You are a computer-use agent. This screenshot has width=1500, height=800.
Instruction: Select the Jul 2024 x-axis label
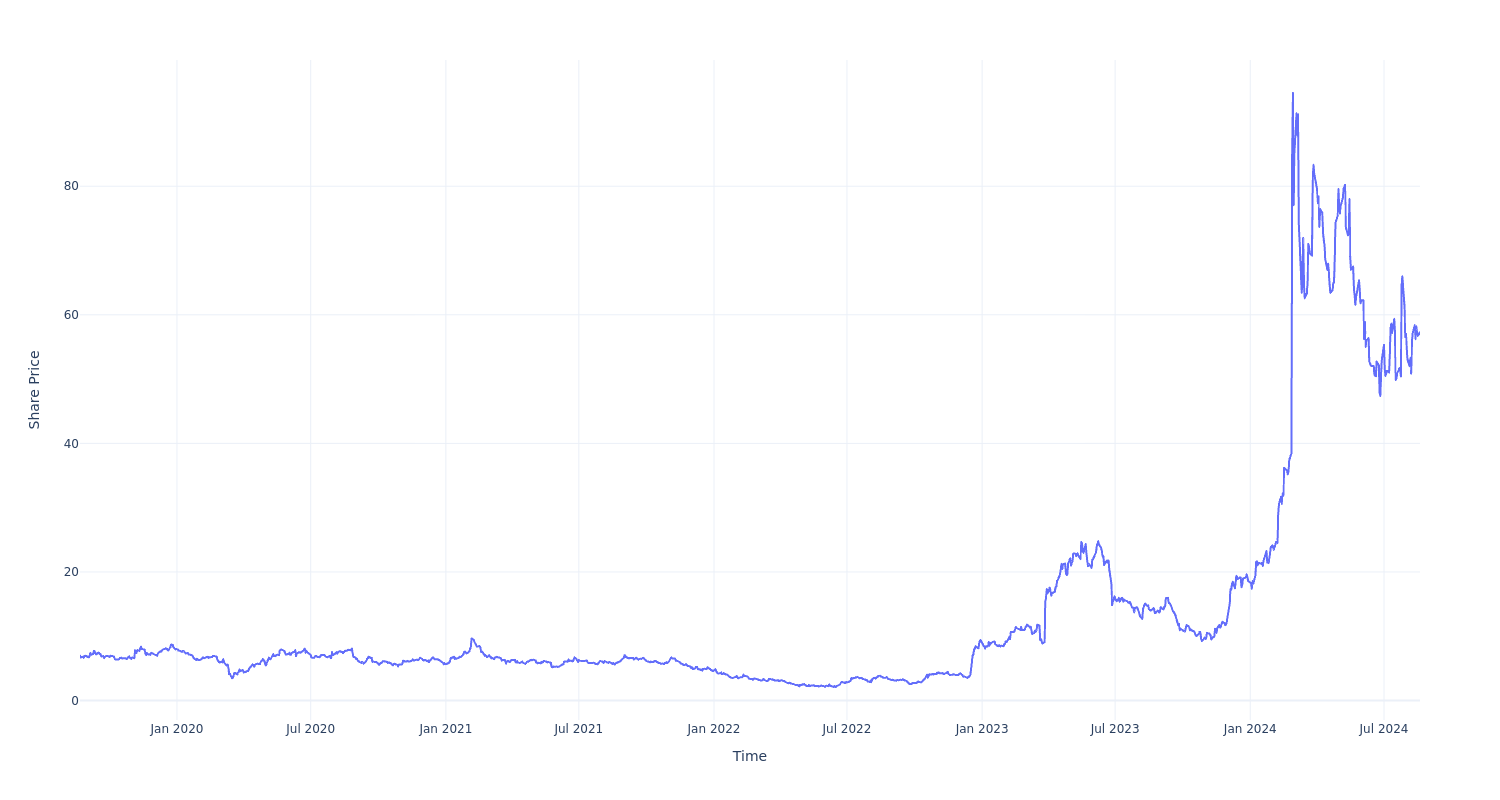tap(1383, 729)
